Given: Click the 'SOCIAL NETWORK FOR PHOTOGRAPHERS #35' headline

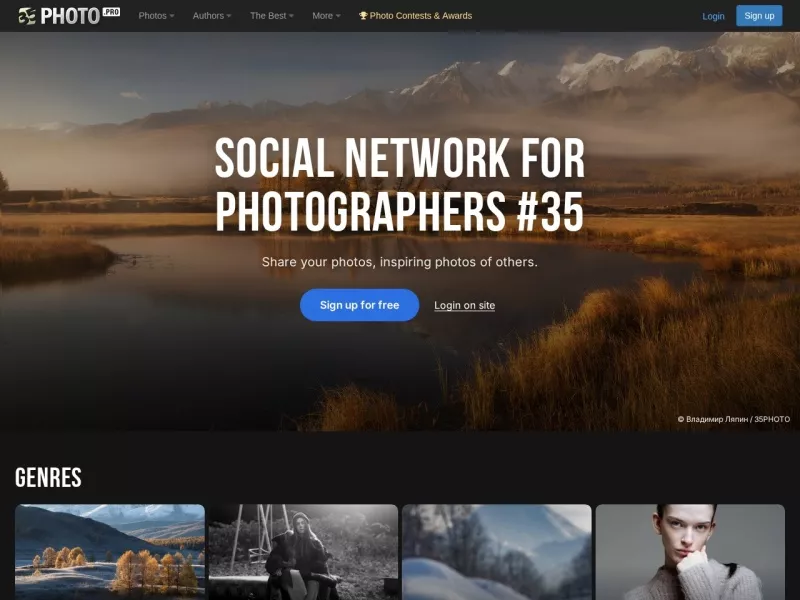Looking at the screenshot, I should coord(399,185).
